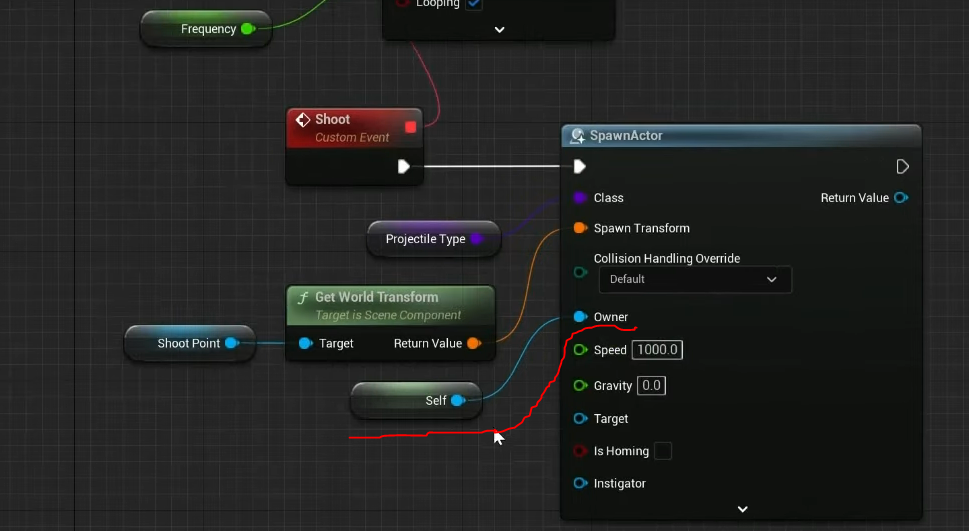
Task: Click the purple Class input pin
Action: (580, 198)
